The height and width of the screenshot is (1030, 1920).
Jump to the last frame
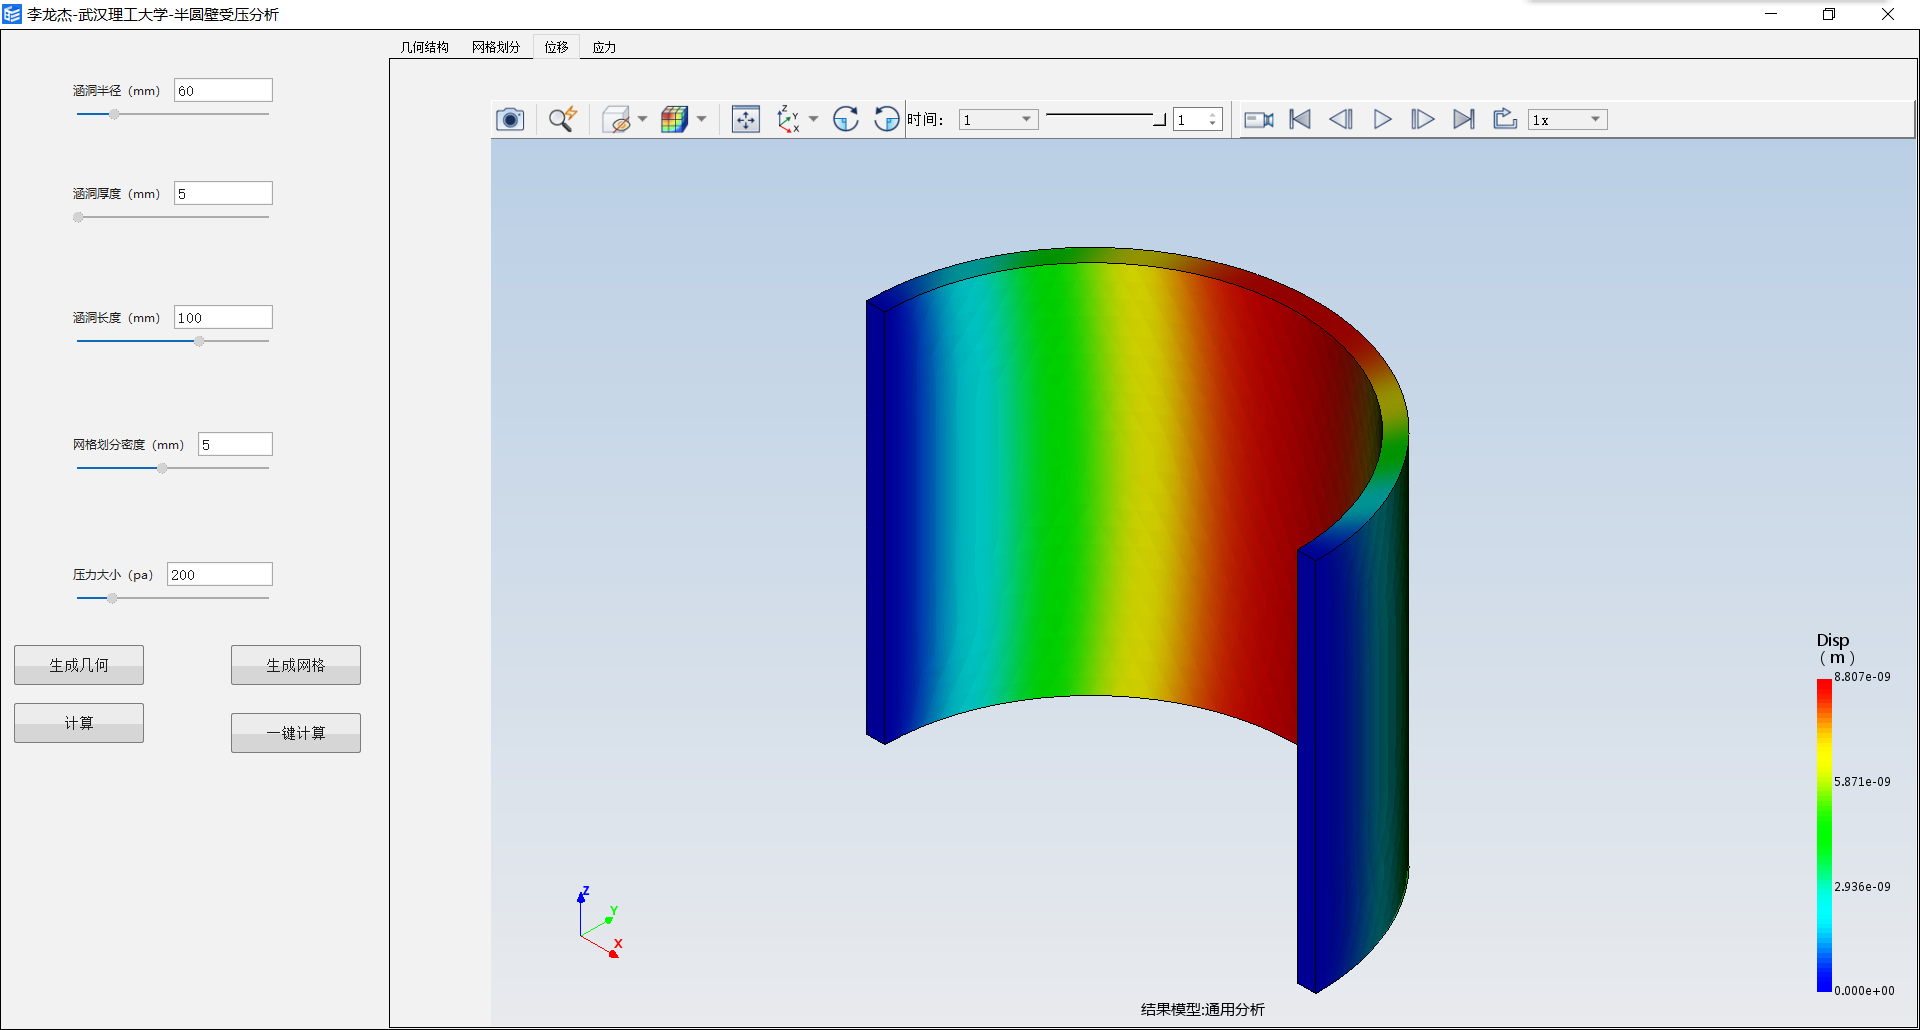coord(1464,120)
